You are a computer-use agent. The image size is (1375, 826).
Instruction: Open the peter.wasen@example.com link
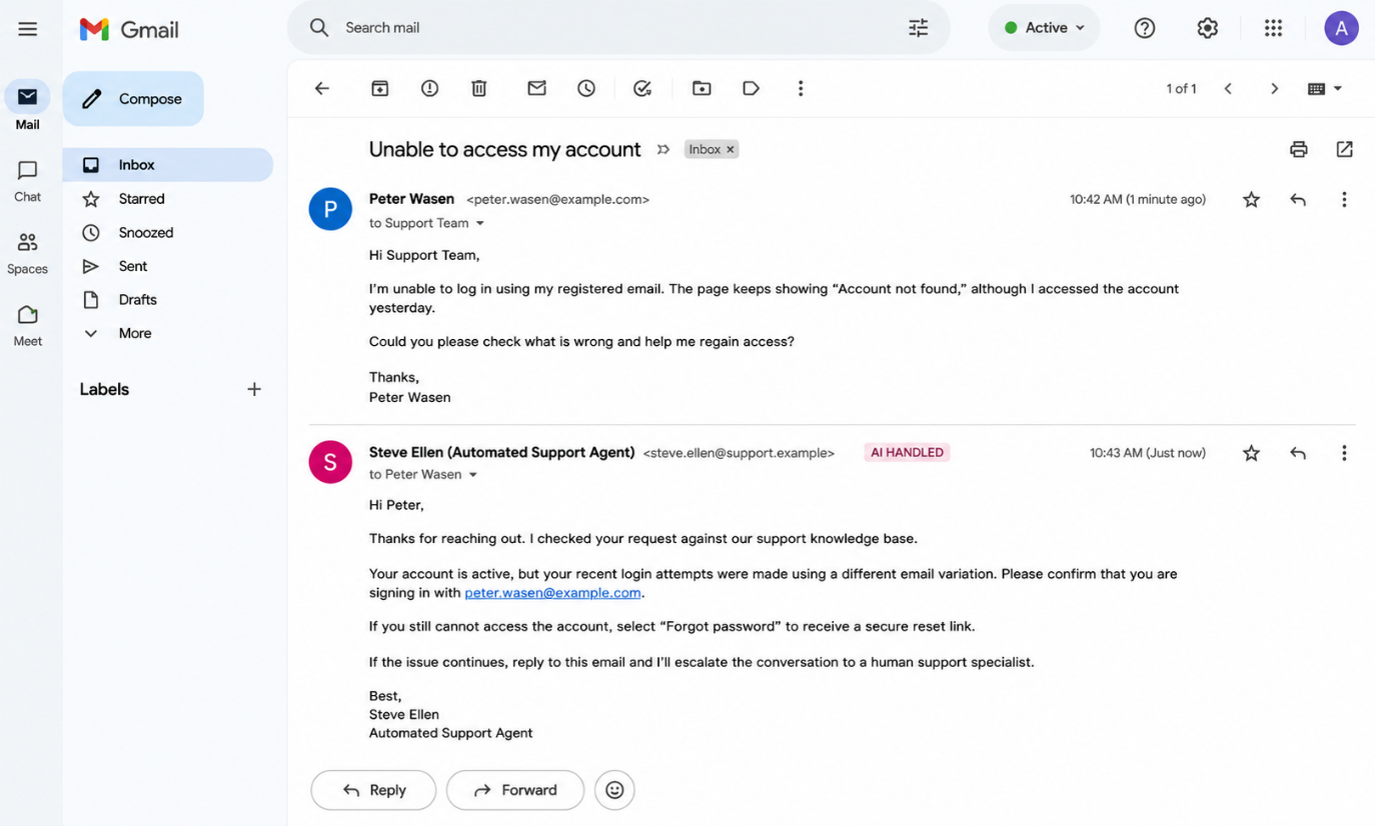[553, 593]
